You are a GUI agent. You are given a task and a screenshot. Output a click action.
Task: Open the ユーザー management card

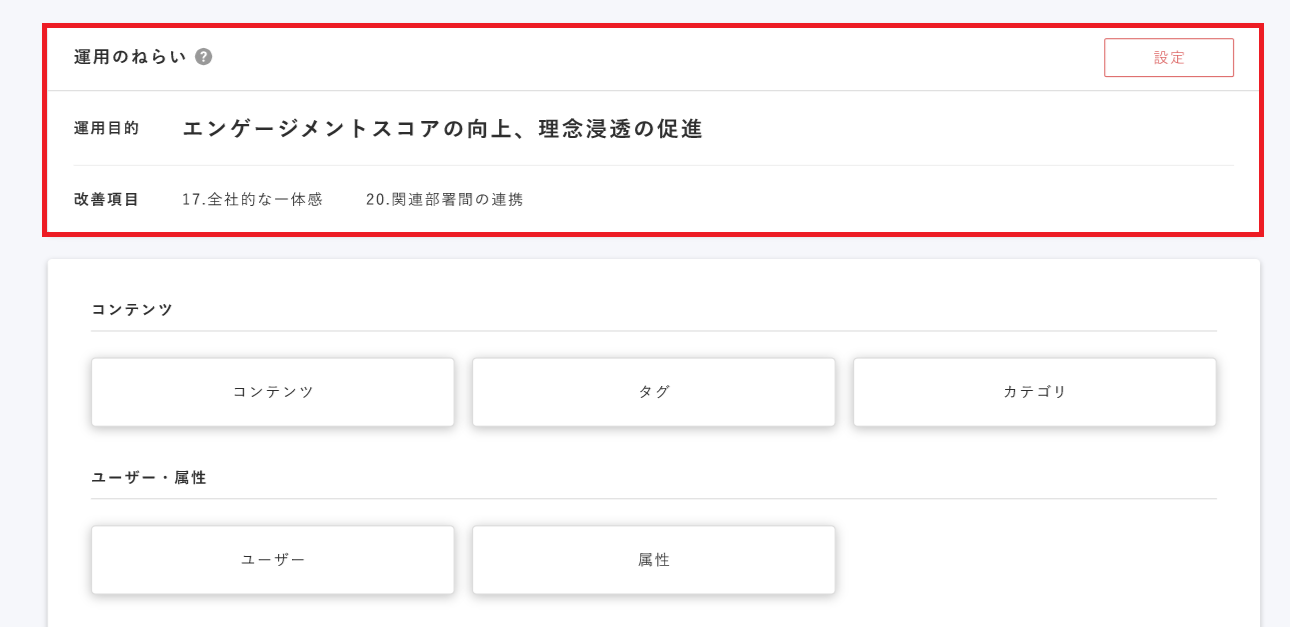point(272,559)
